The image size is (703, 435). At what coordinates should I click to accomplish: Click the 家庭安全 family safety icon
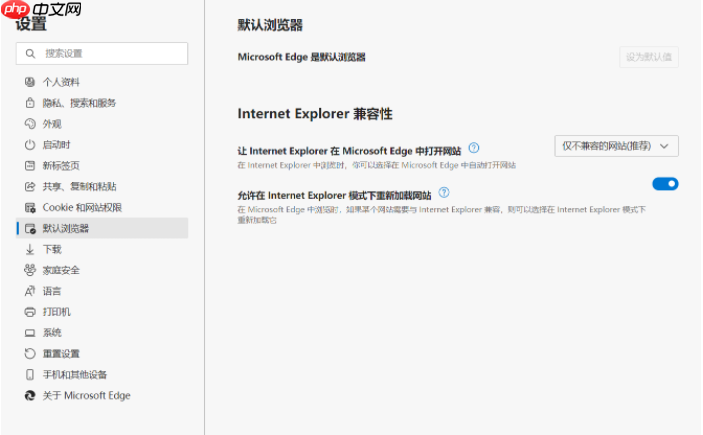30,270
